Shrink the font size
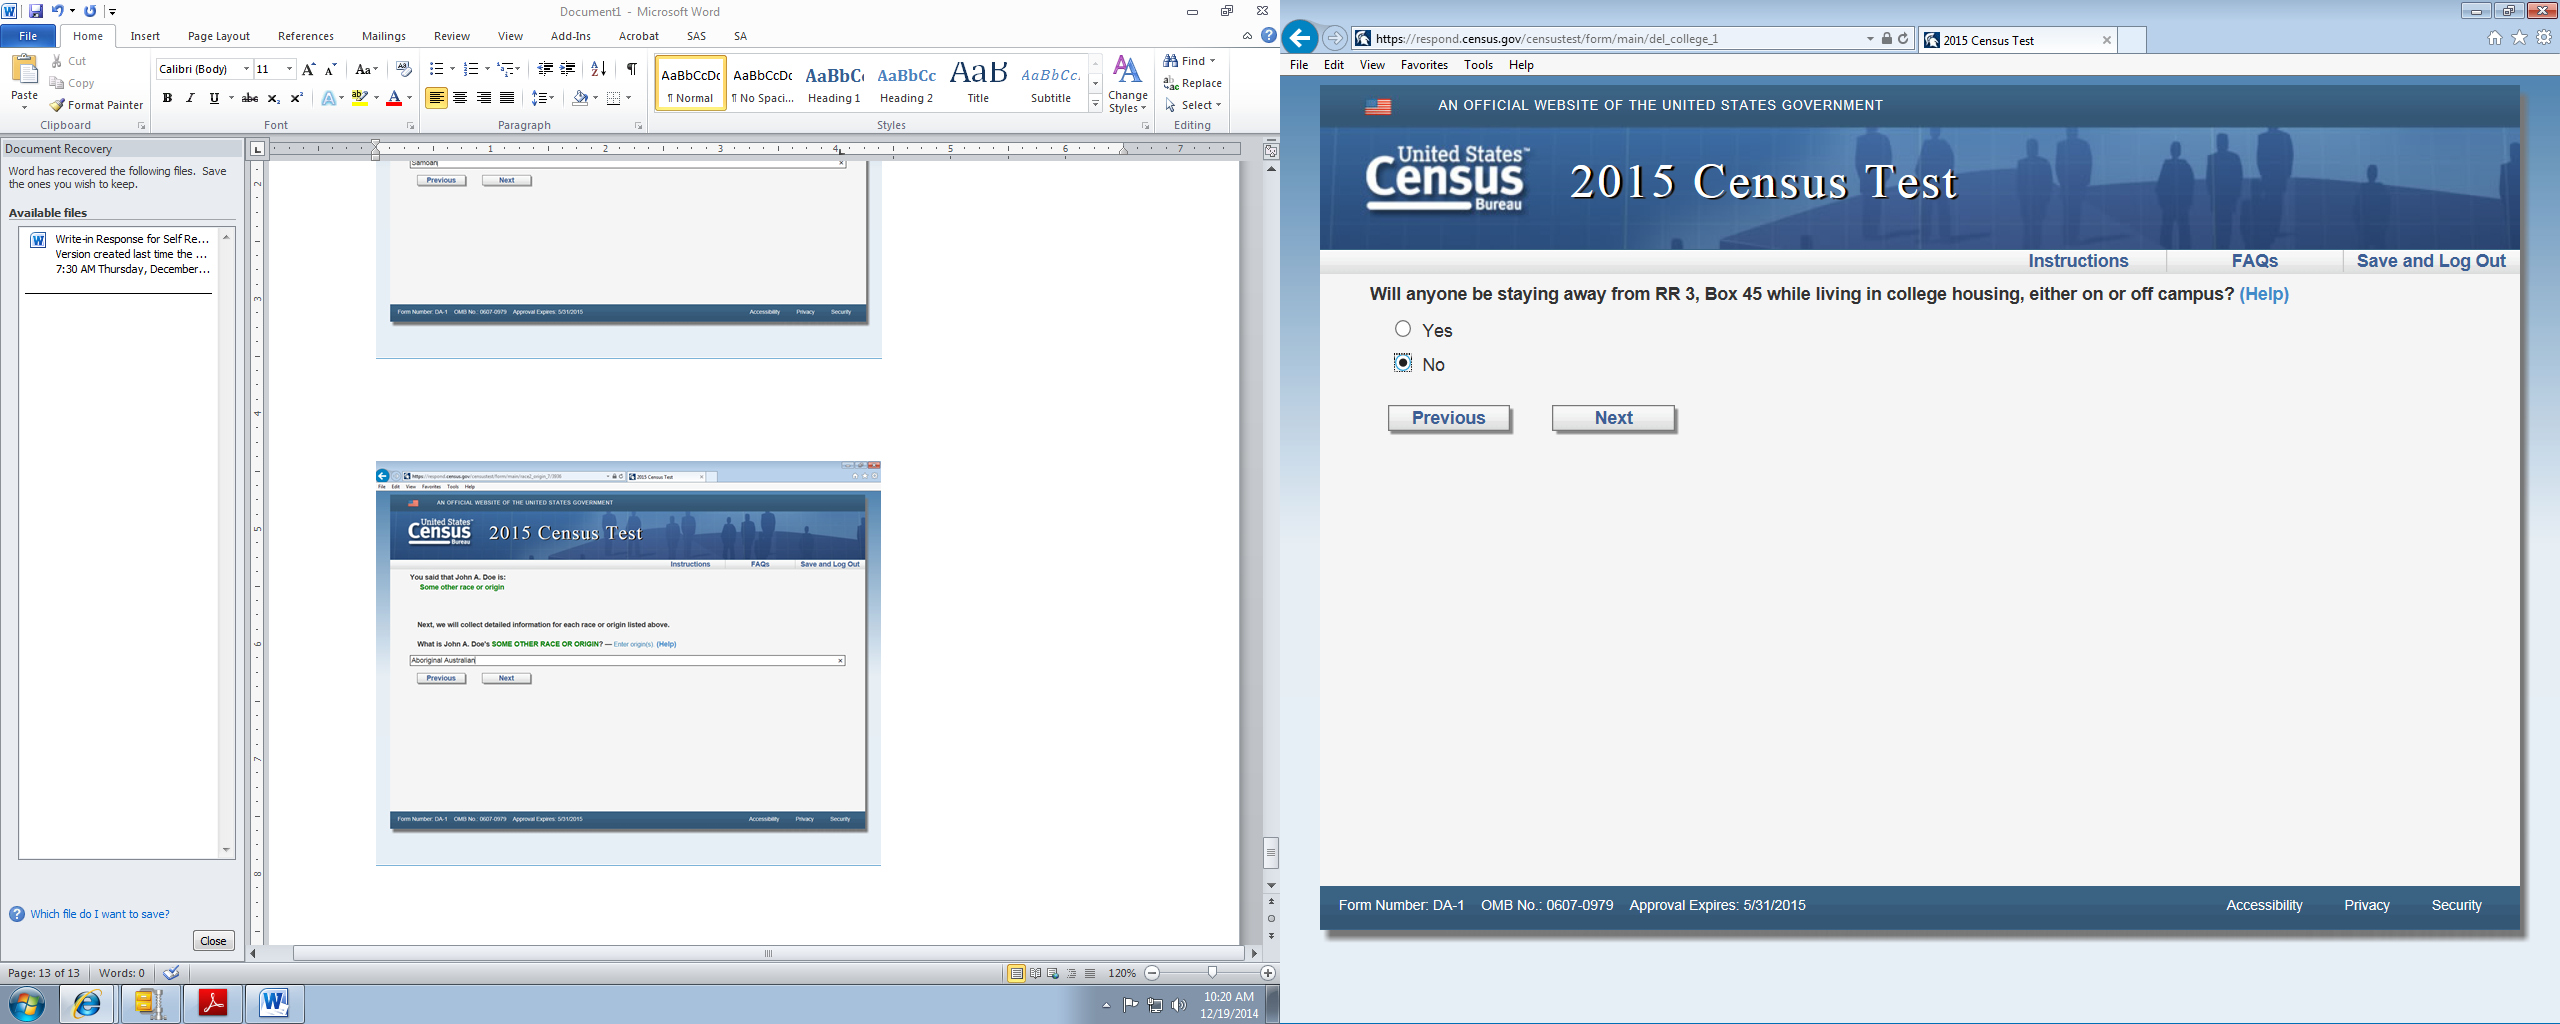 pos(331,69)
